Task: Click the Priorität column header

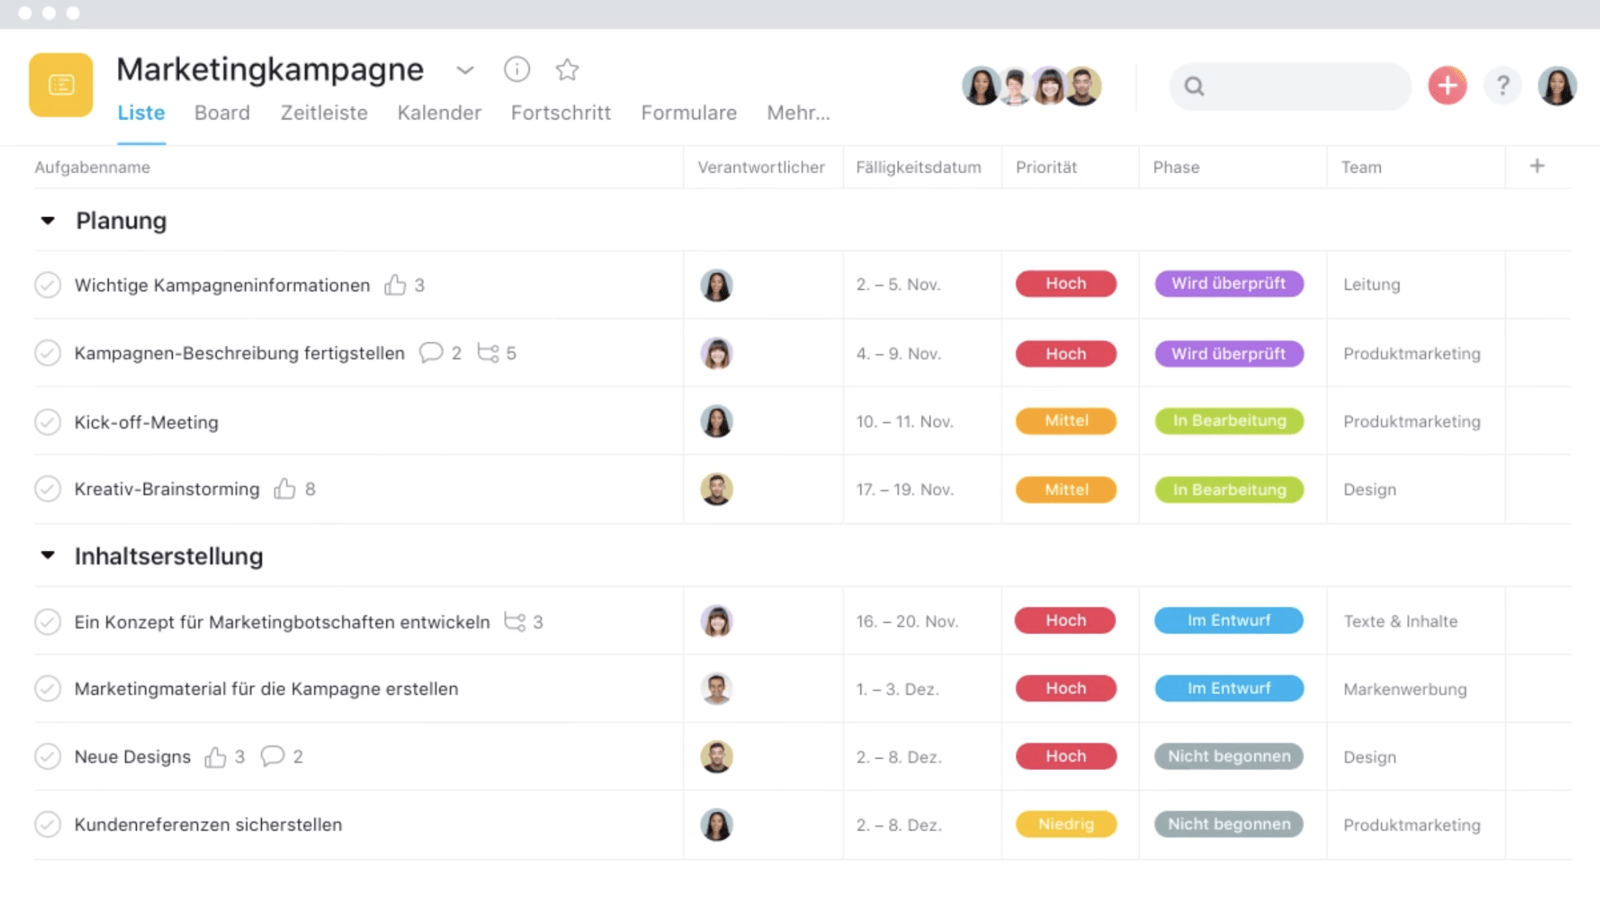Action: [1046, 167]
